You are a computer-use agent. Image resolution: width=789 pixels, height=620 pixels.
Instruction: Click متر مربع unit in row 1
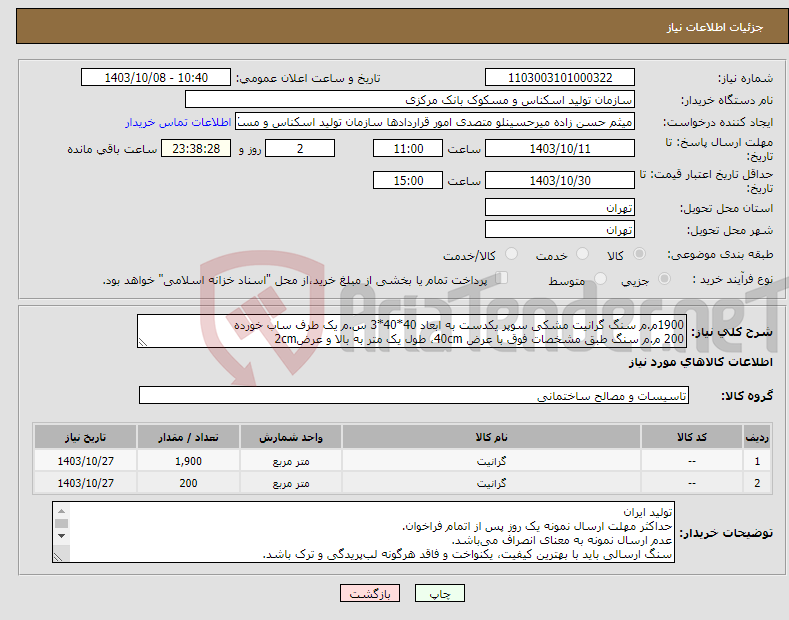tap(291, 461)
